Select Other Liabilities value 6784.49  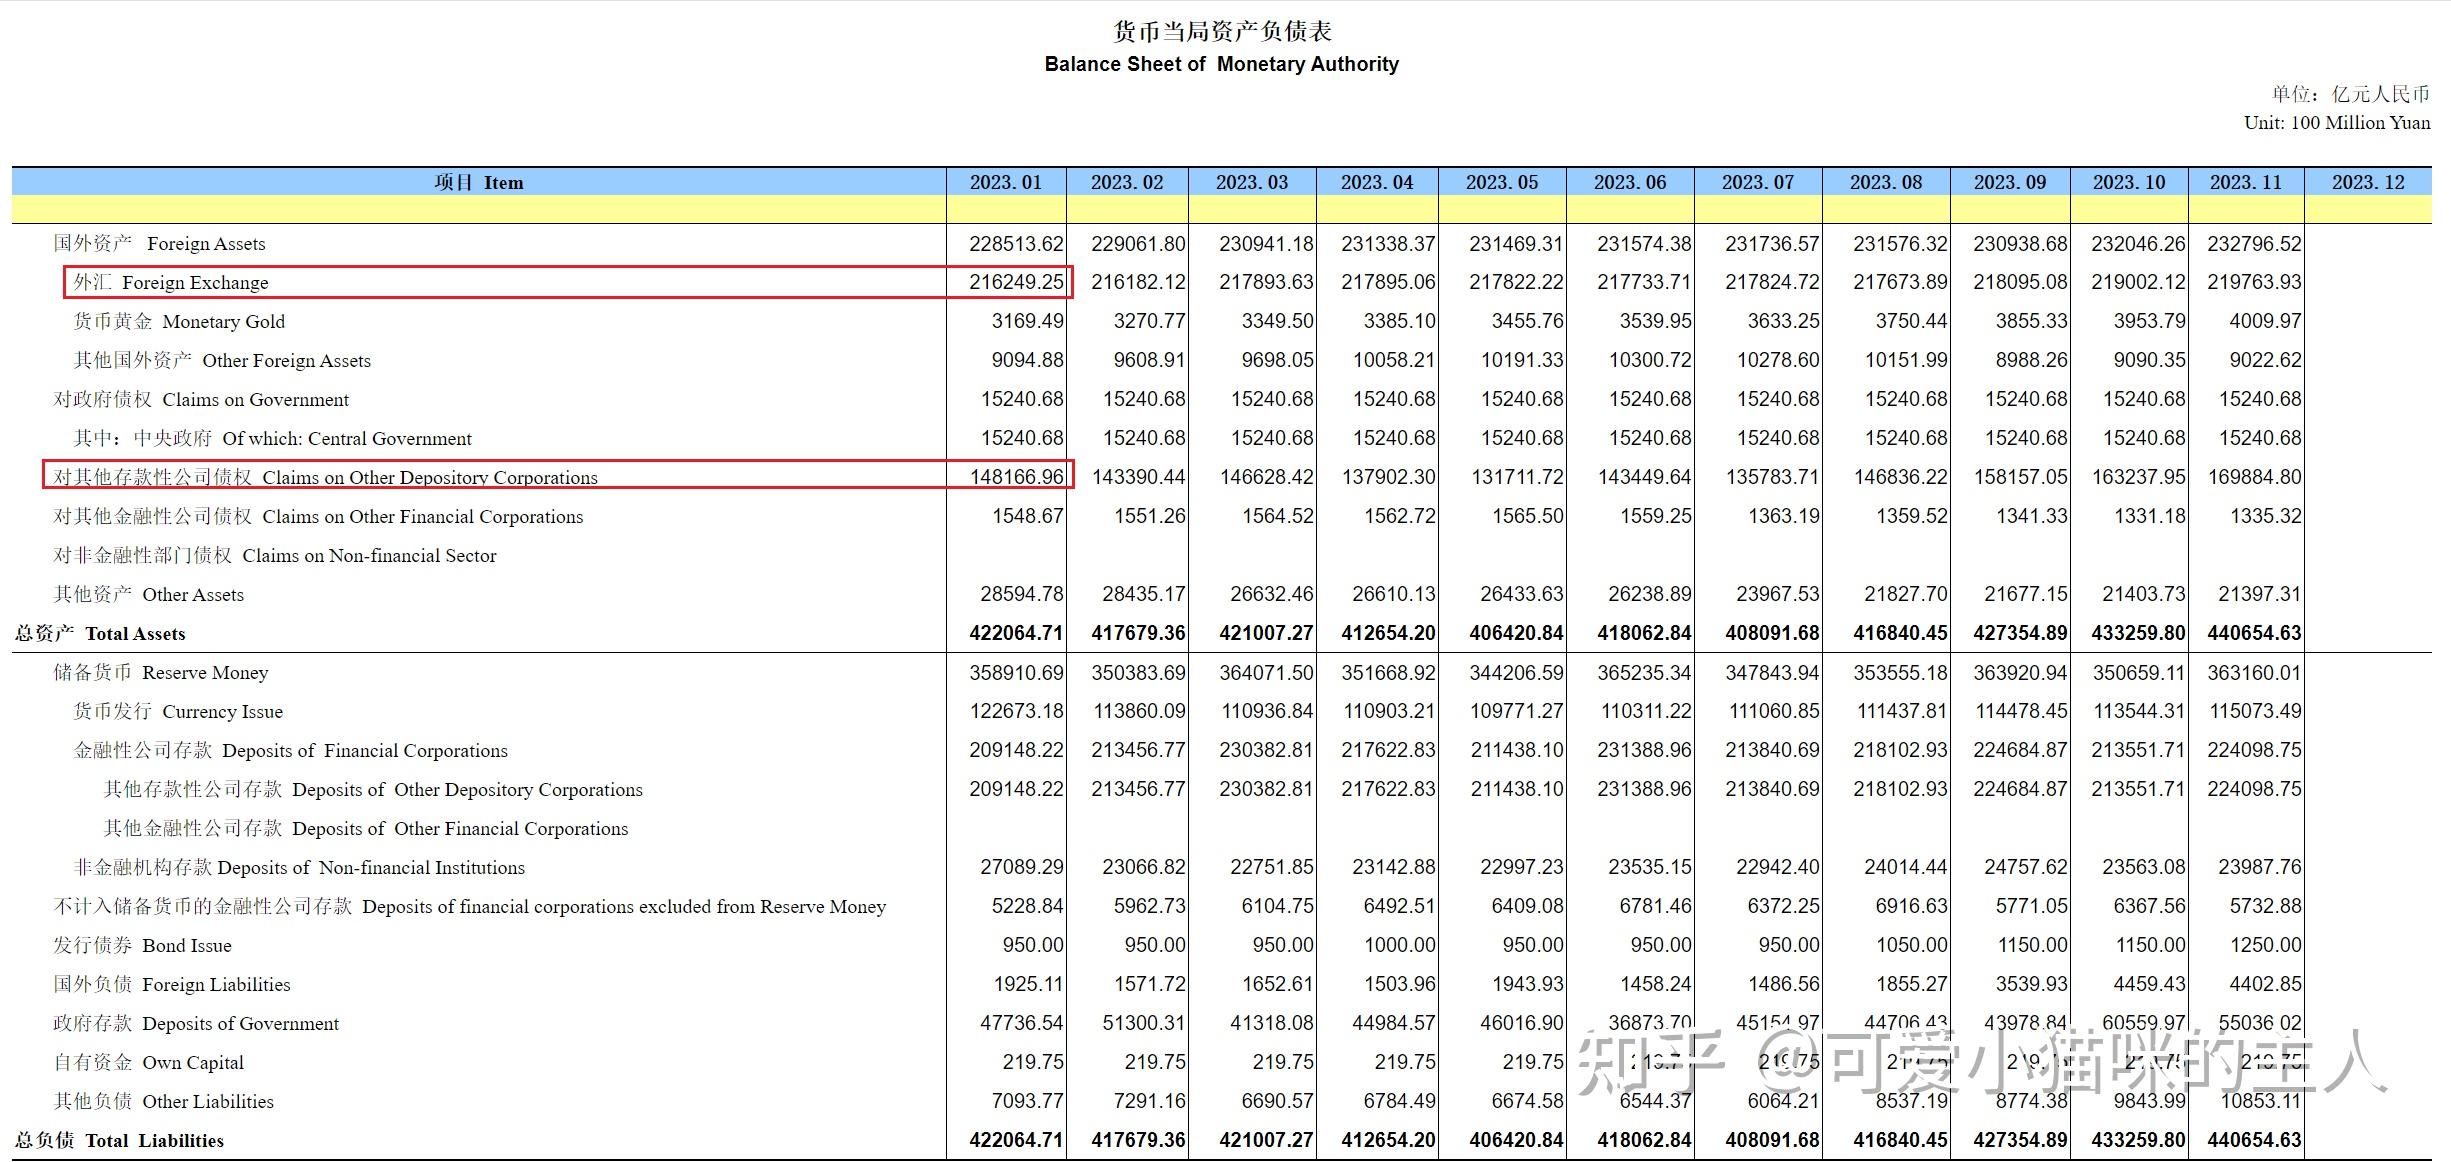[x=1399, y=1101]
